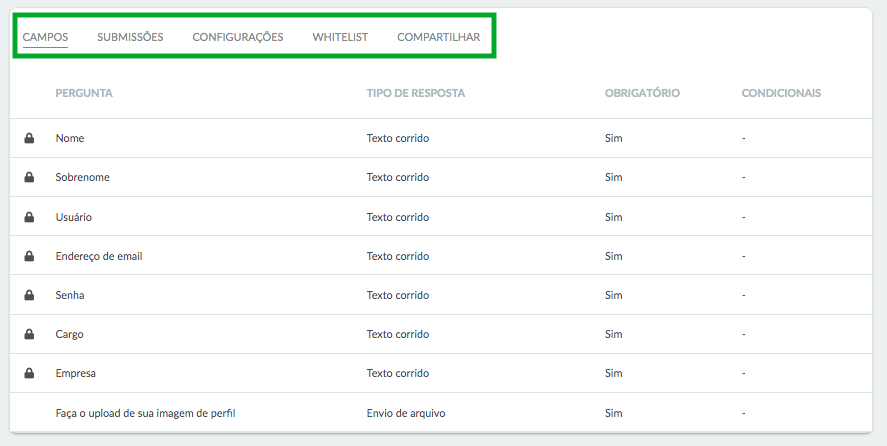Viewport: 887px width, 446px height.
Task: Click the PERGUNTA column header
Action: (84, 93)
